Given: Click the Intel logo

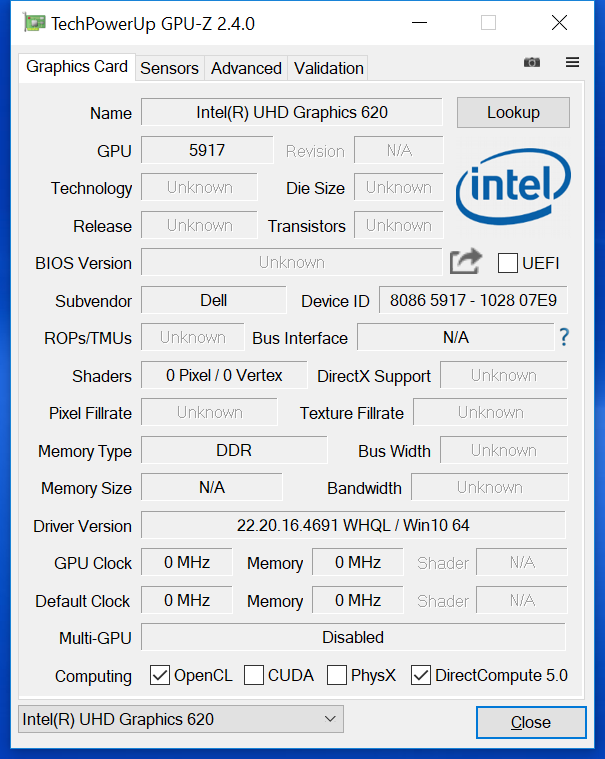Looking at the screenshot, I should point(513,186).
